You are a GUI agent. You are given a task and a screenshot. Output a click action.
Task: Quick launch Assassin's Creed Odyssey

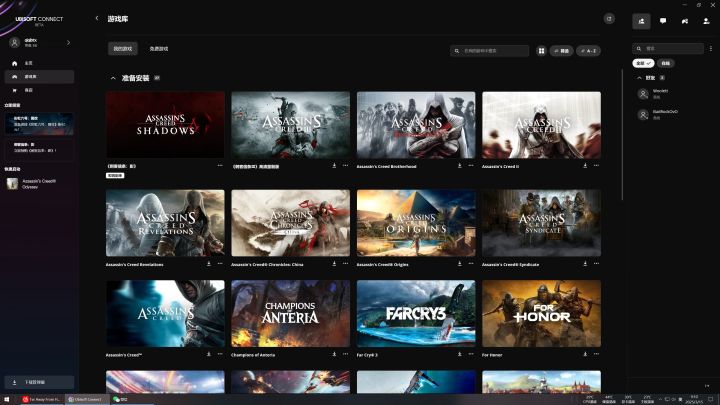point(39,184)
